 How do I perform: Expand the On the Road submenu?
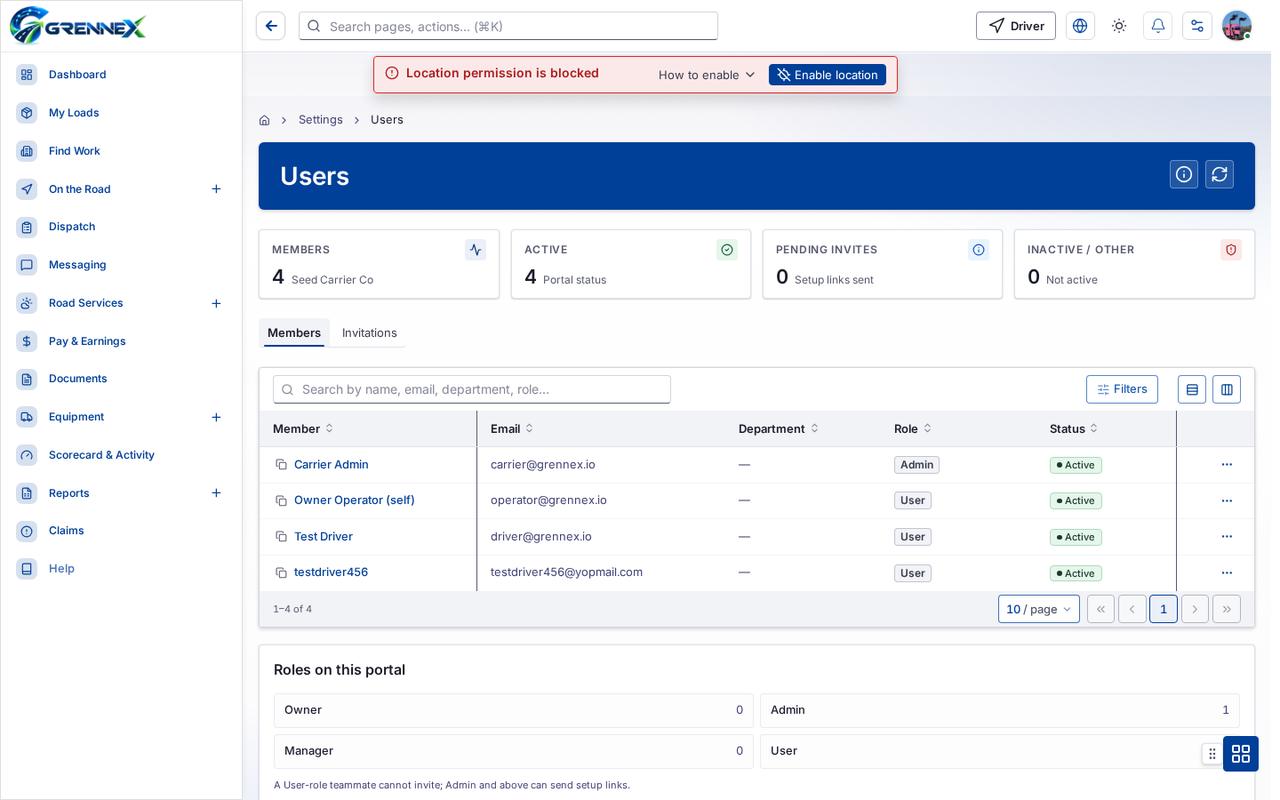pyautogui.click(x=216, y=189)
